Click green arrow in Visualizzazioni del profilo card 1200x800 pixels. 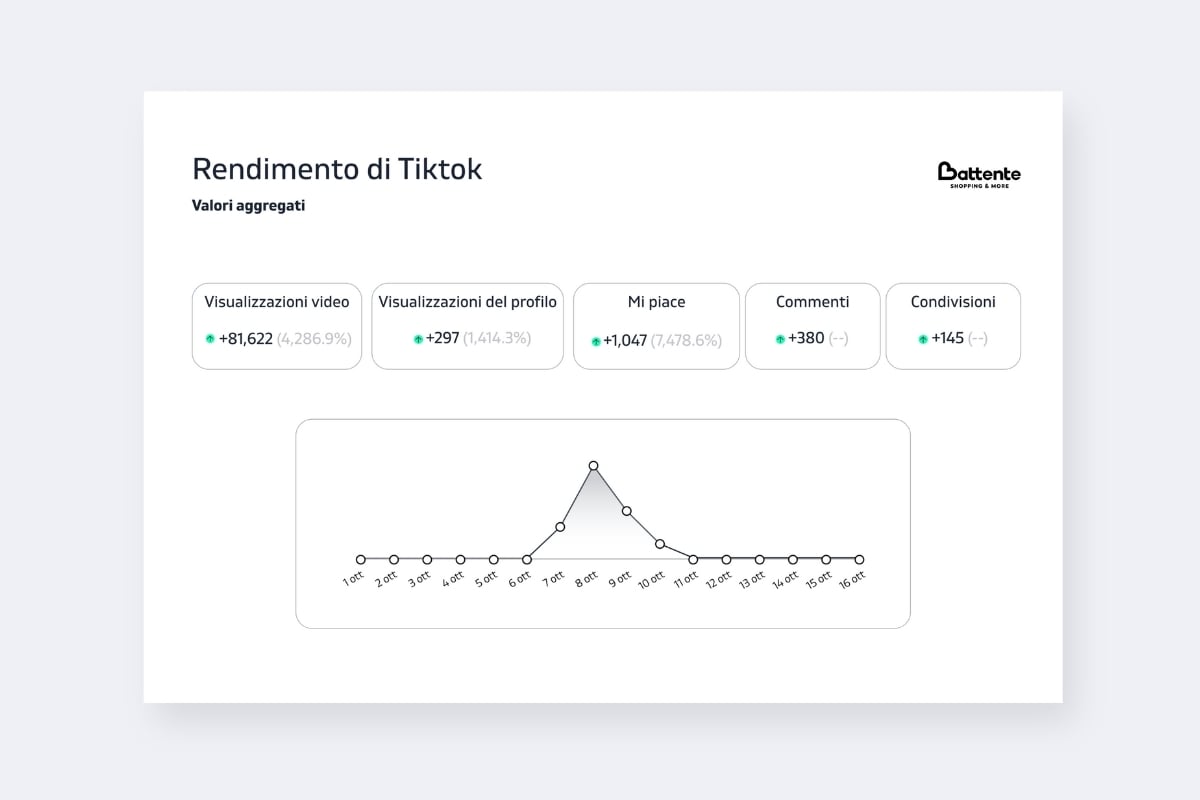[418, 339]
